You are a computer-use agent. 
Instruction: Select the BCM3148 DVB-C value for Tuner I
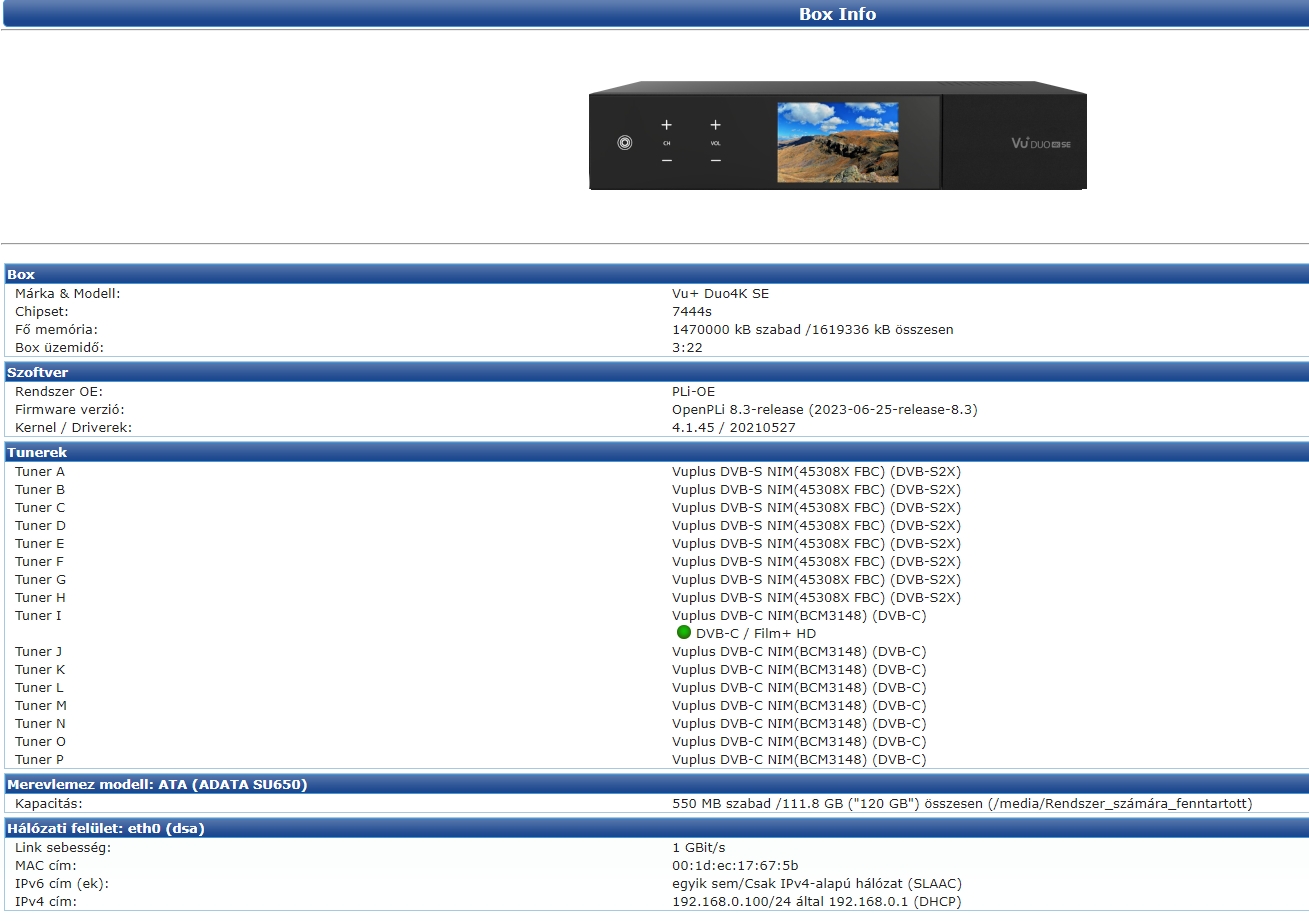pos(799,616)
